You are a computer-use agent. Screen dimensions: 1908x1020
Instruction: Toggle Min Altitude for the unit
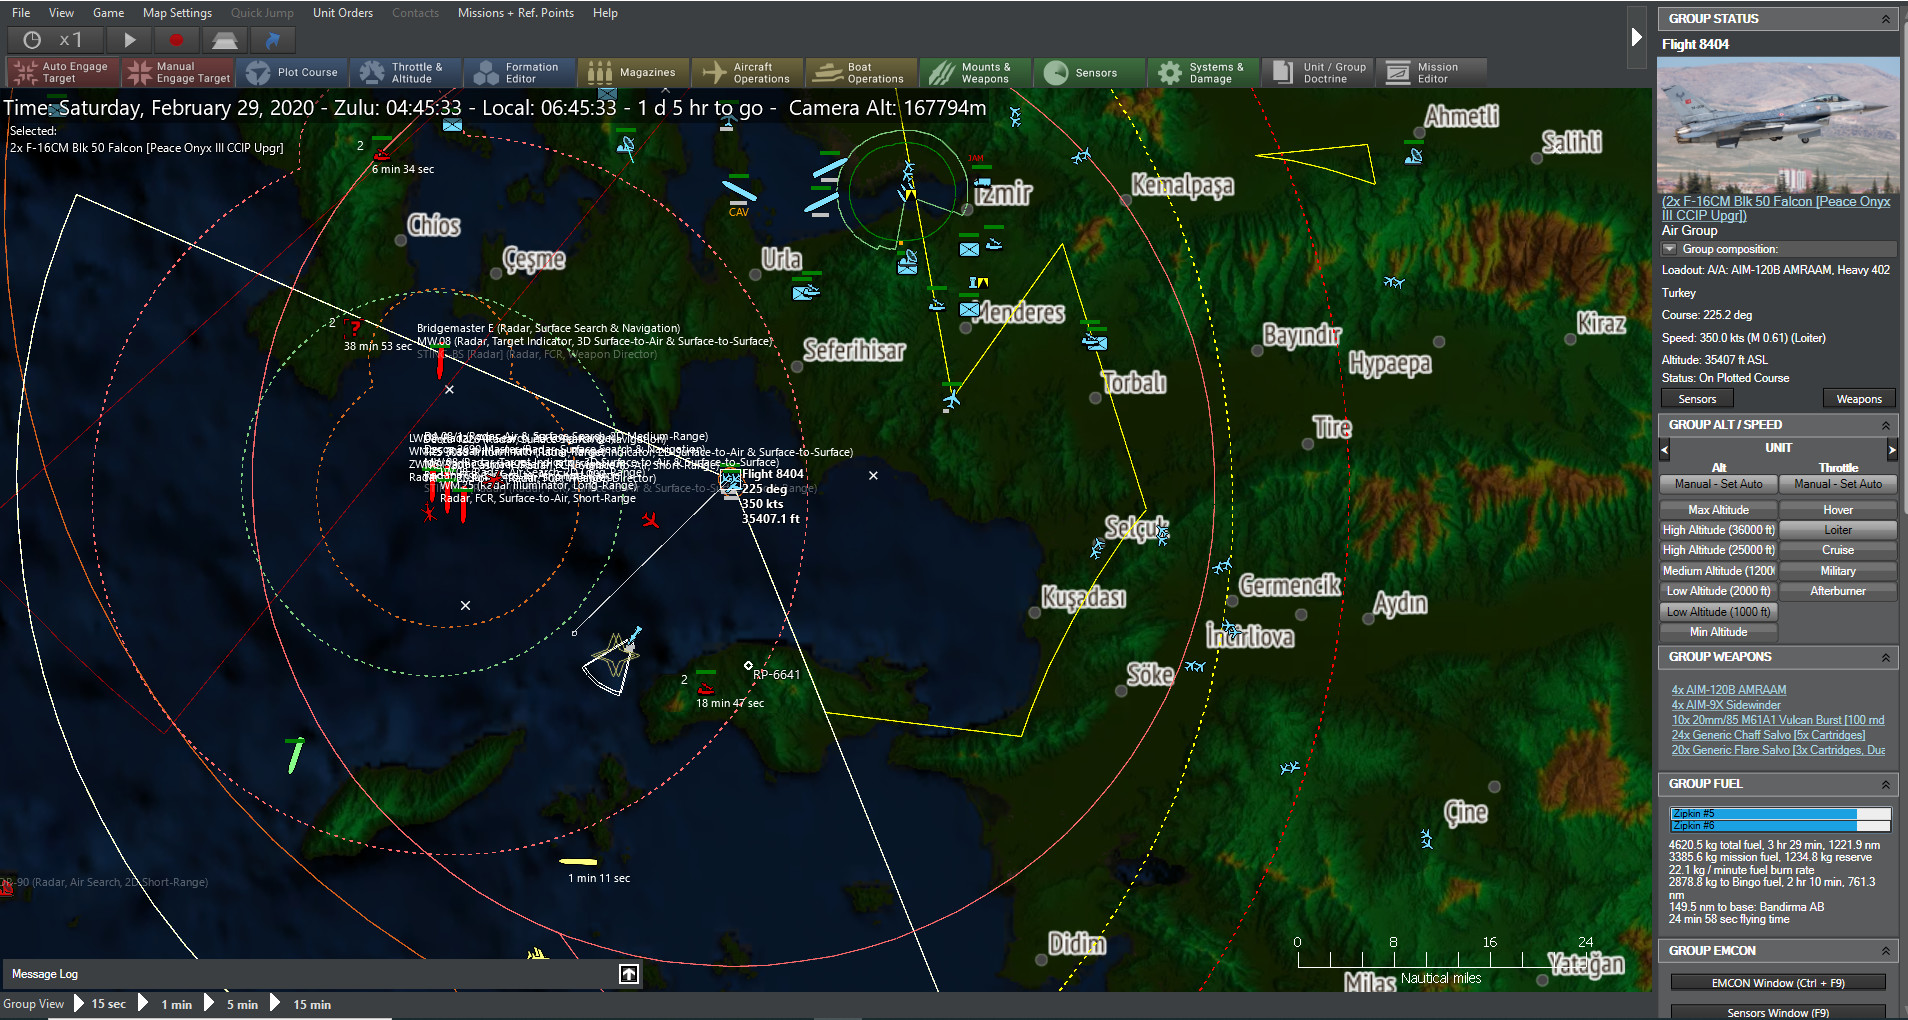1718,631
